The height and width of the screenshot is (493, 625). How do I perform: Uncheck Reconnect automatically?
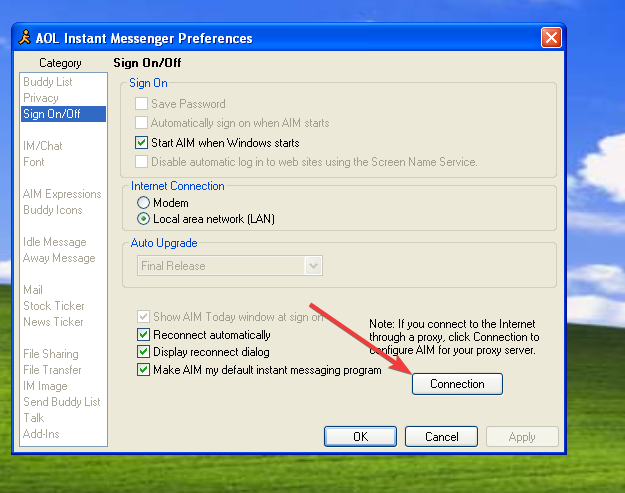pyautogui.click(x=143, y=335)
